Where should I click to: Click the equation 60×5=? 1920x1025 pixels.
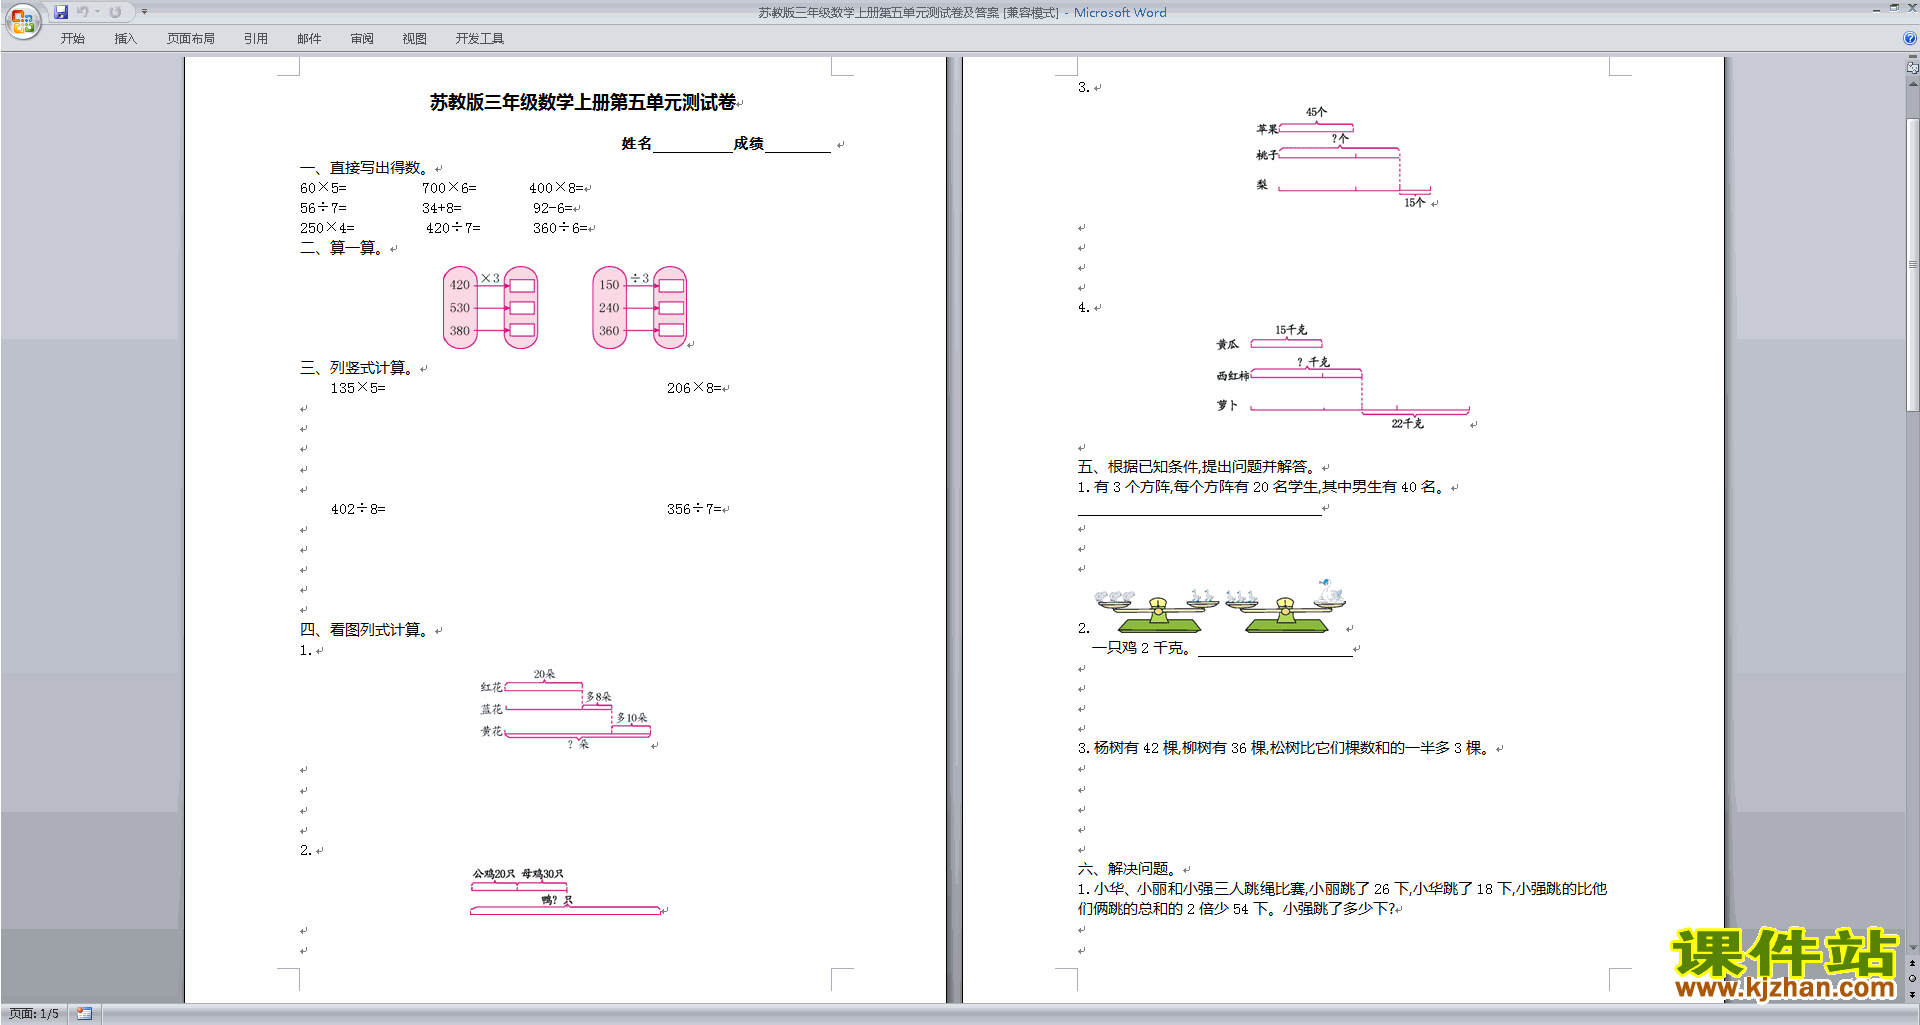point(323,188)
